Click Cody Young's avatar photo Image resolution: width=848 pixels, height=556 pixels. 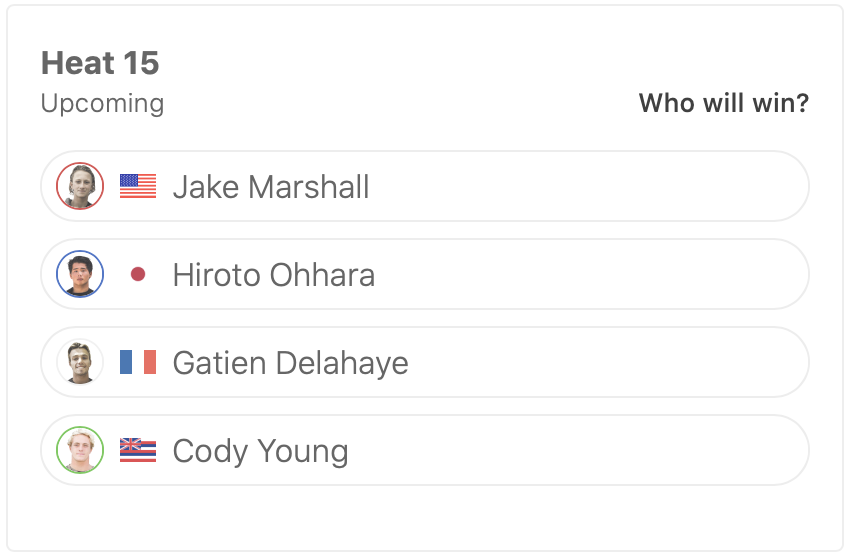(x=80, y=450)
